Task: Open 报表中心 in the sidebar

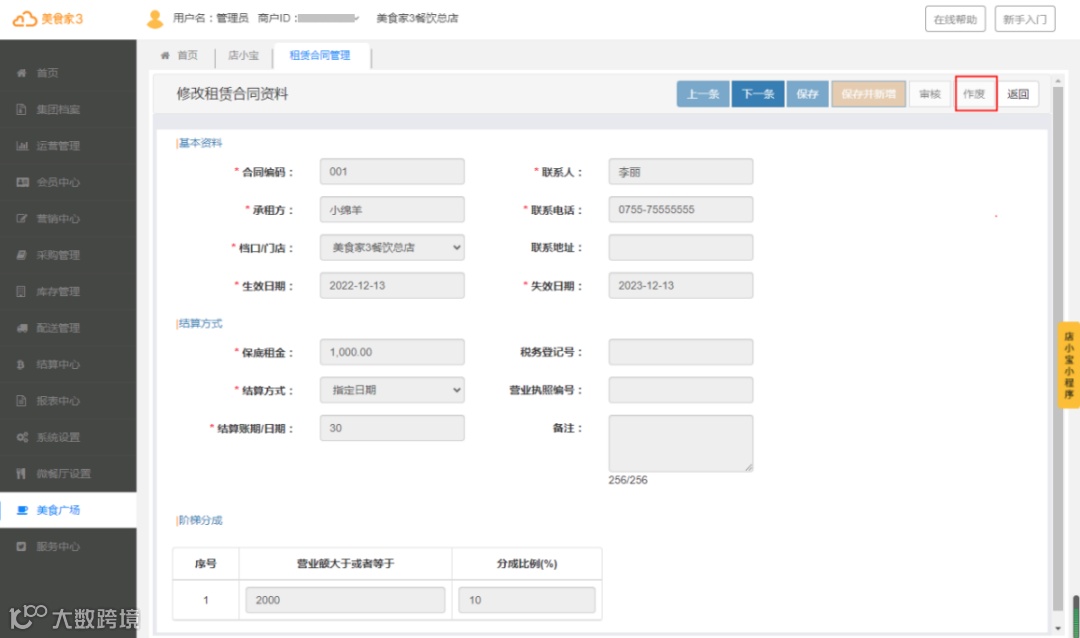Action: pyautogui.click(x=68, y=401)
